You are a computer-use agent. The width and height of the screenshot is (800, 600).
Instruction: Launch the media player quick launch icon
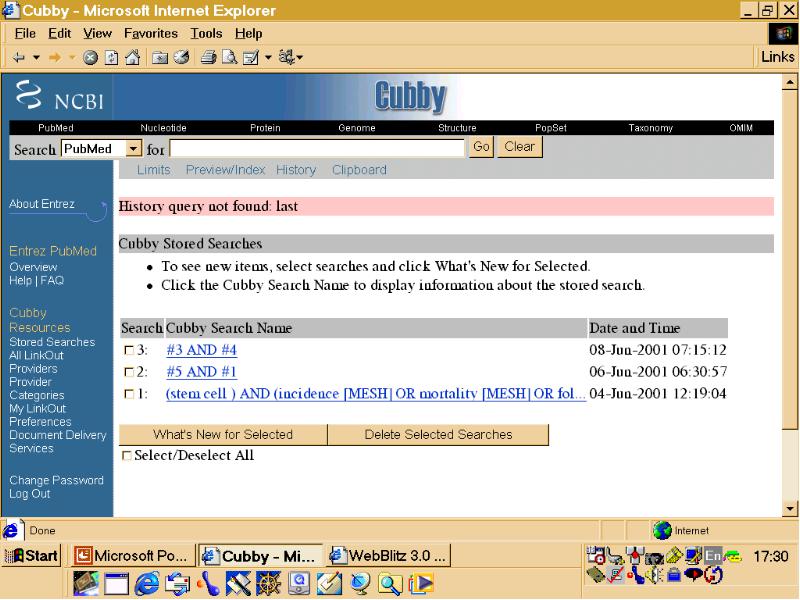(x=421, y=584)
